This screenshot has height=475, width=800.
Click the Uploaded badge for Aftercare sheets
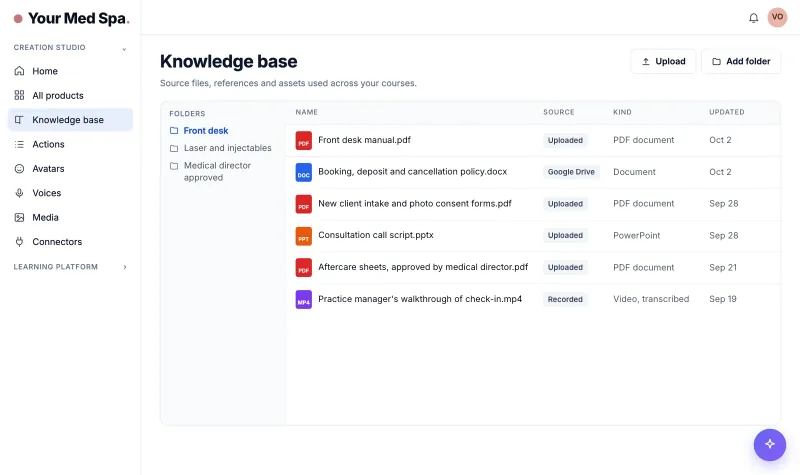point(565,267)
